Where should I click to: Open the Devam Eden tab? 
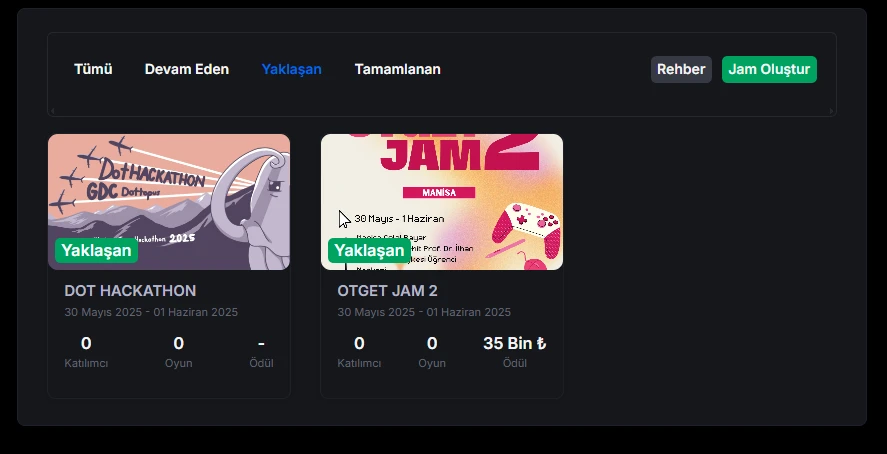point(187,69)
